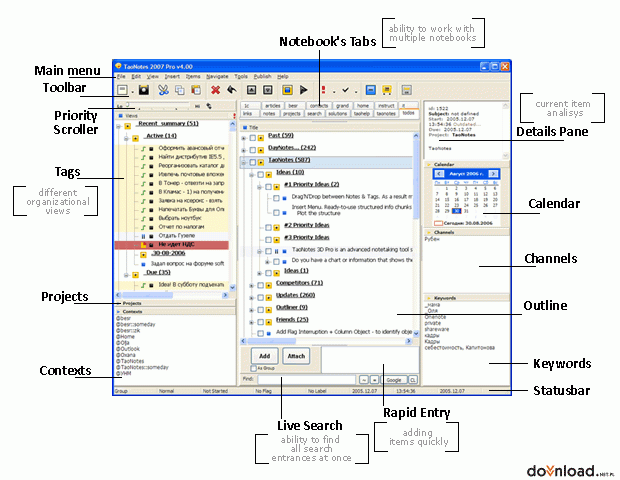Click the Add button
This screenshot has width=620, height=480.
tap(265, 356)
